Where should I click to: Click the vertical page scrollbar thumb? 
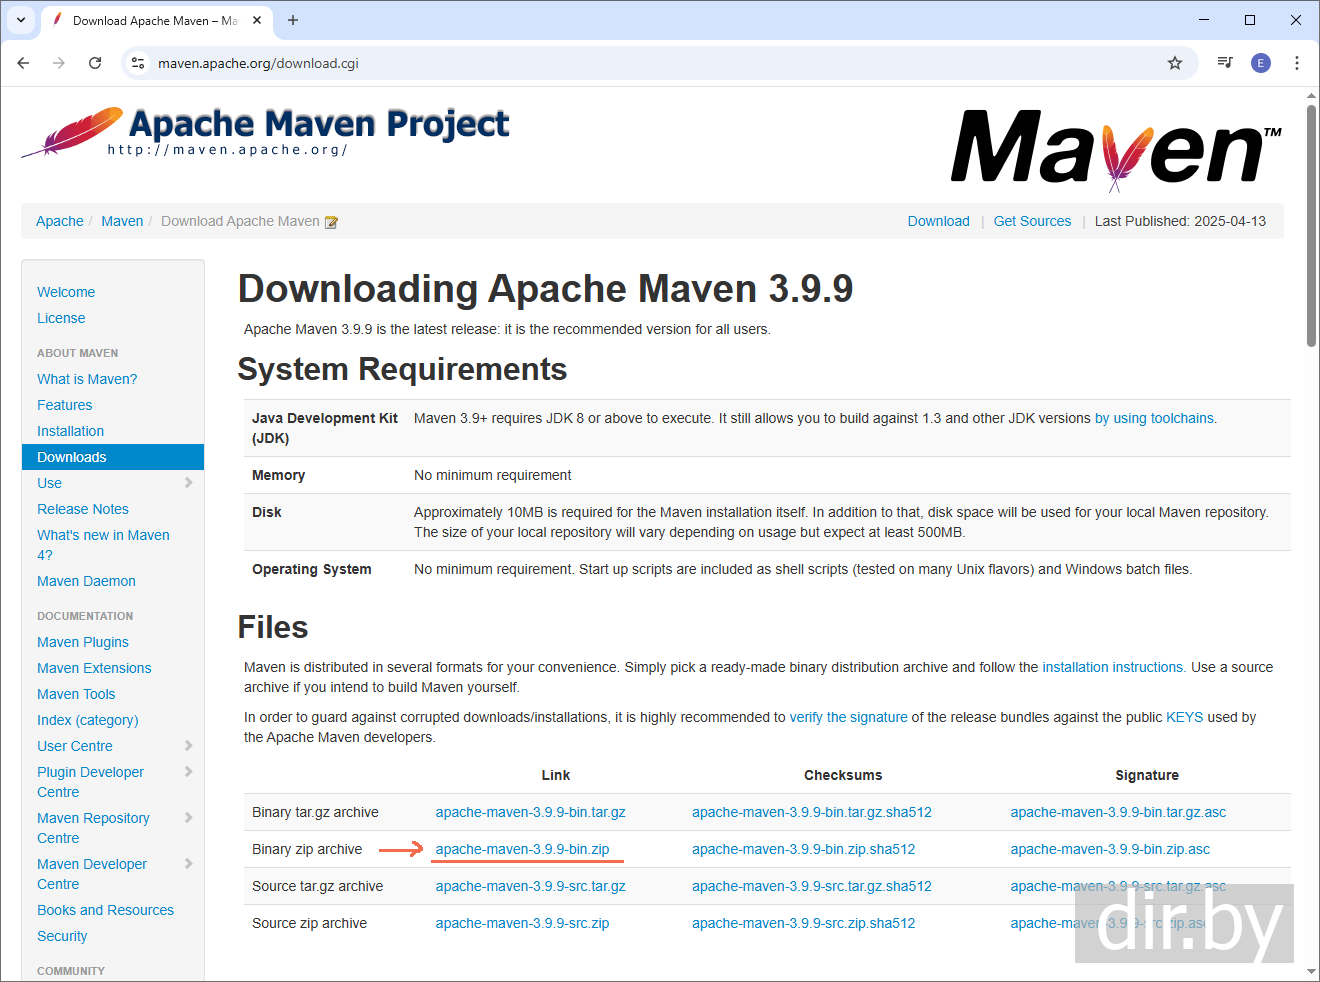pyautogui.click(x=1311, y=225)
